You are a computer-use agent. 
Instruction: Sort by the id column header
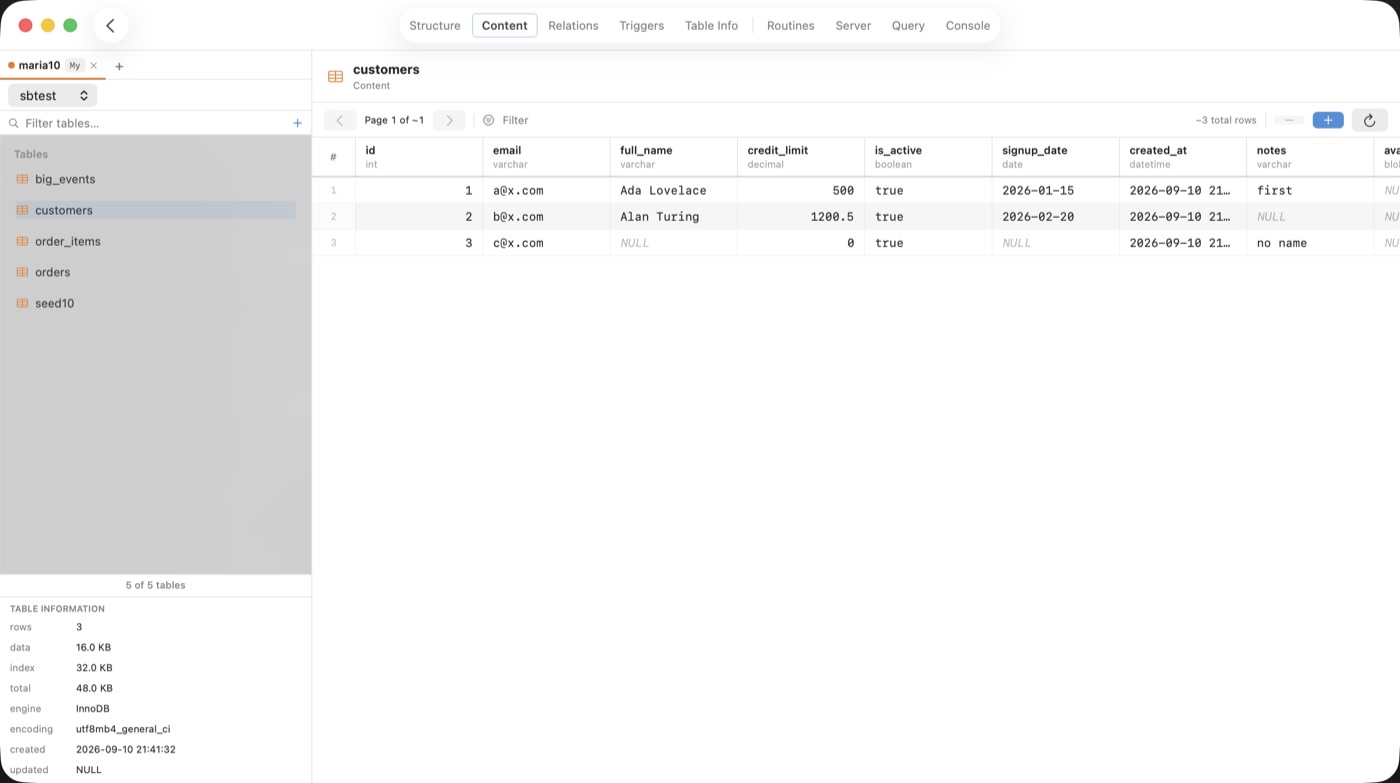[x=419, y=157]
